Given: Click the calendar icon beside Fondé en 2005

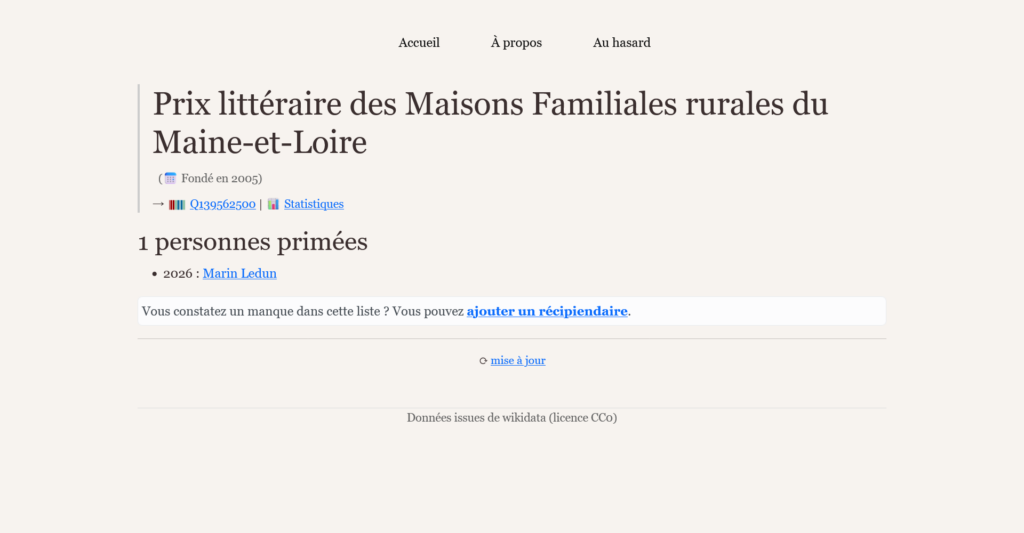Looking at the screenshot, I should (x=170, y=178).
